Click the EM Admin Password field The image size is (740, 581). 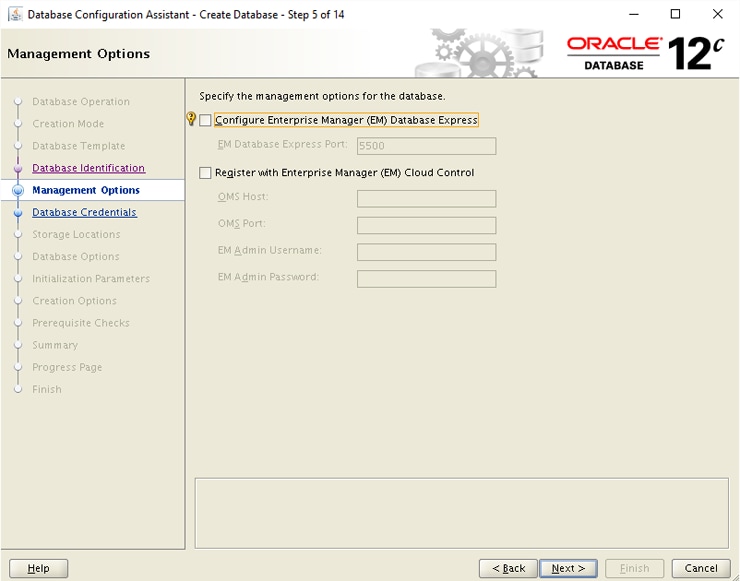click(426, 279)
